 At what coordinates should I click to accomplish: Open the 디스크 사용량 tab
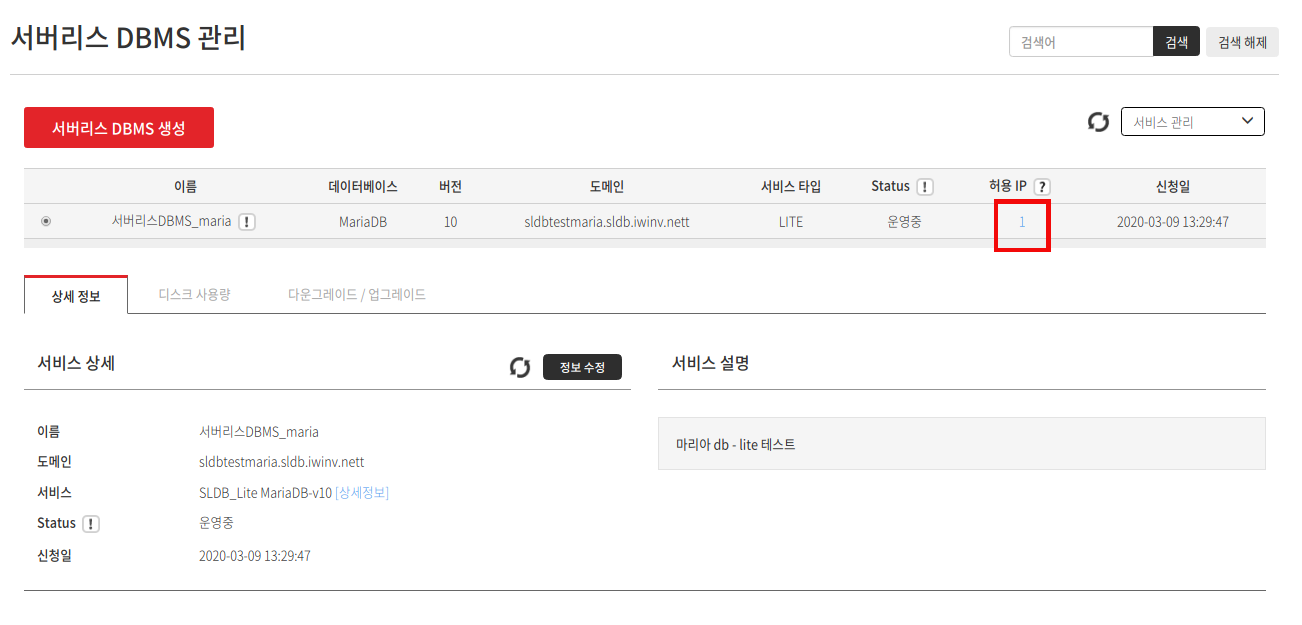point(195,295)
